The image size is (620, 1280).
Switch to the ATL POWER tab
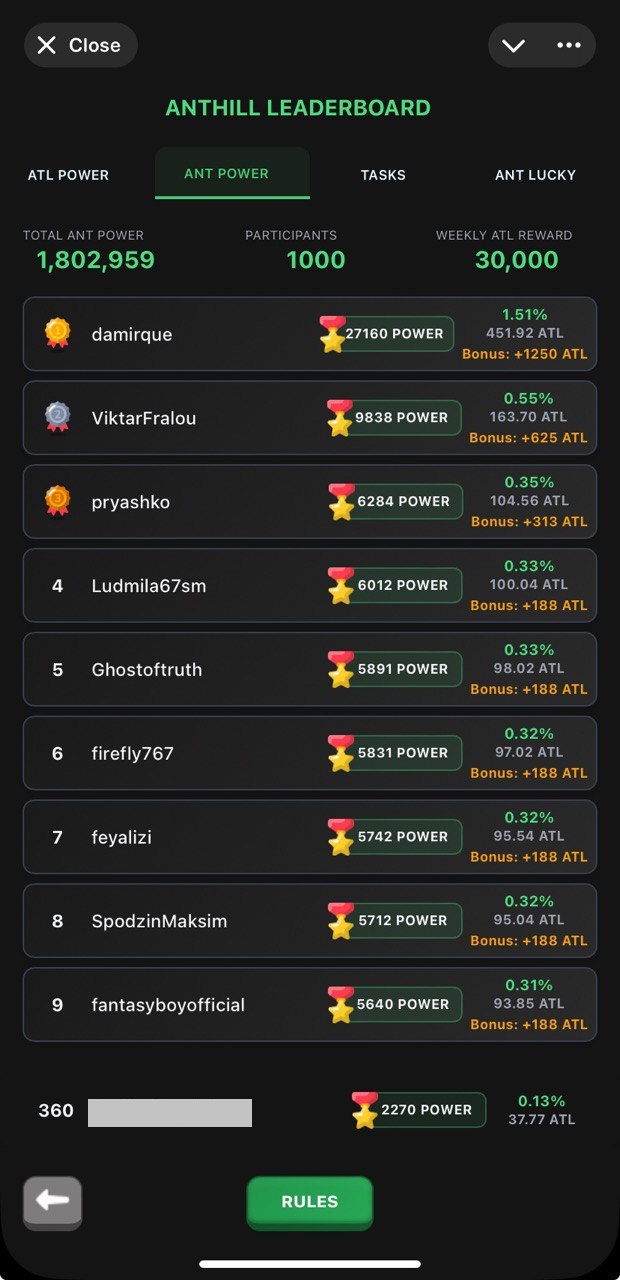(68, 175)
